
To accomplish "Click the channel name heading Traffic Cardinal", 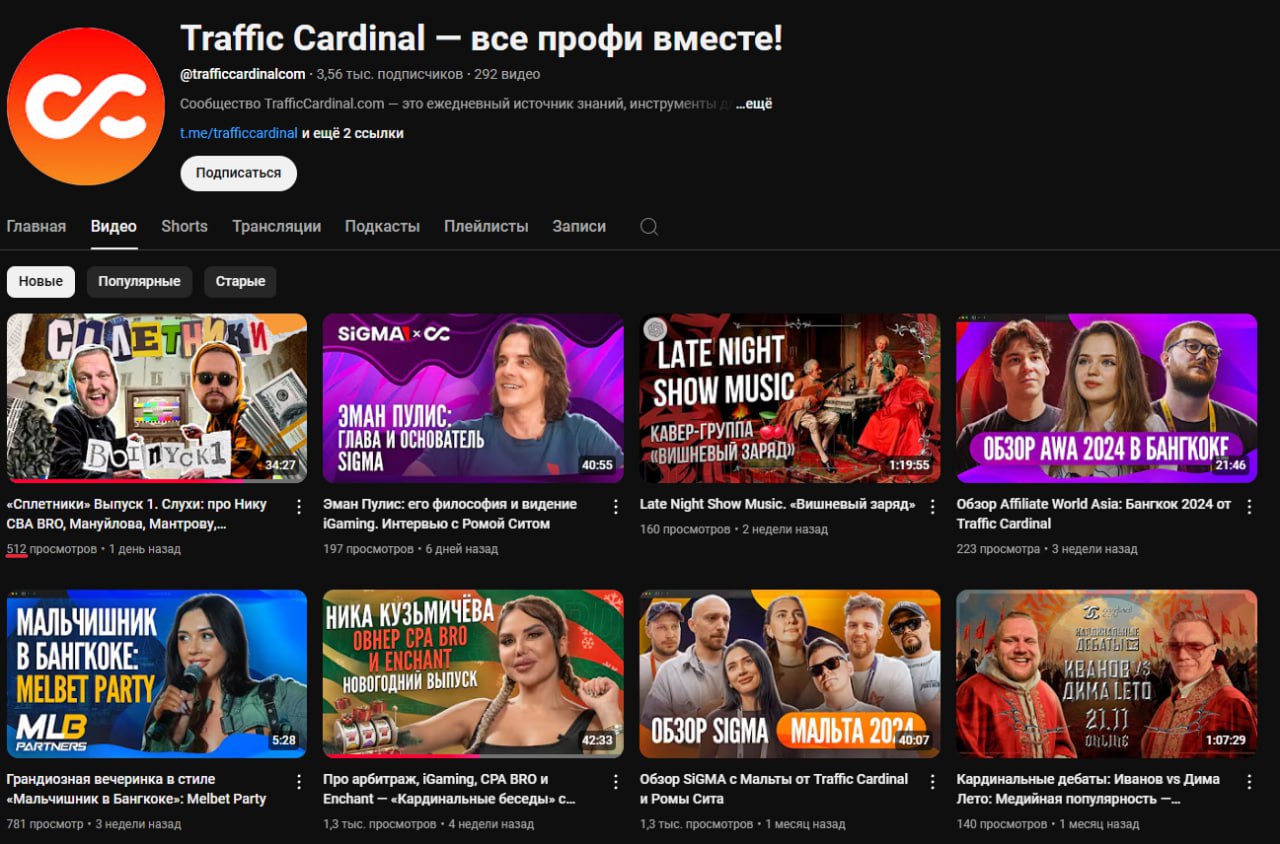I will [481, 38].
